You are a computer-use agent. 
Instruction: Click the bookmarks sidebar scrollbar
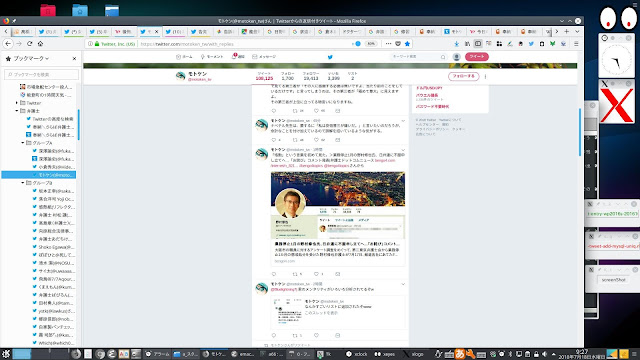[78, 124]
